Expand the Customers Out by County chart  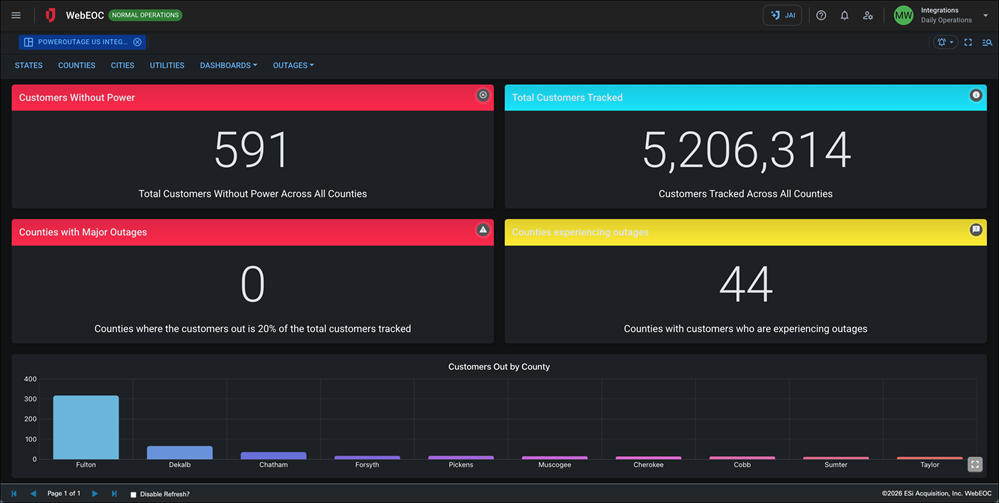click(975, 464)
